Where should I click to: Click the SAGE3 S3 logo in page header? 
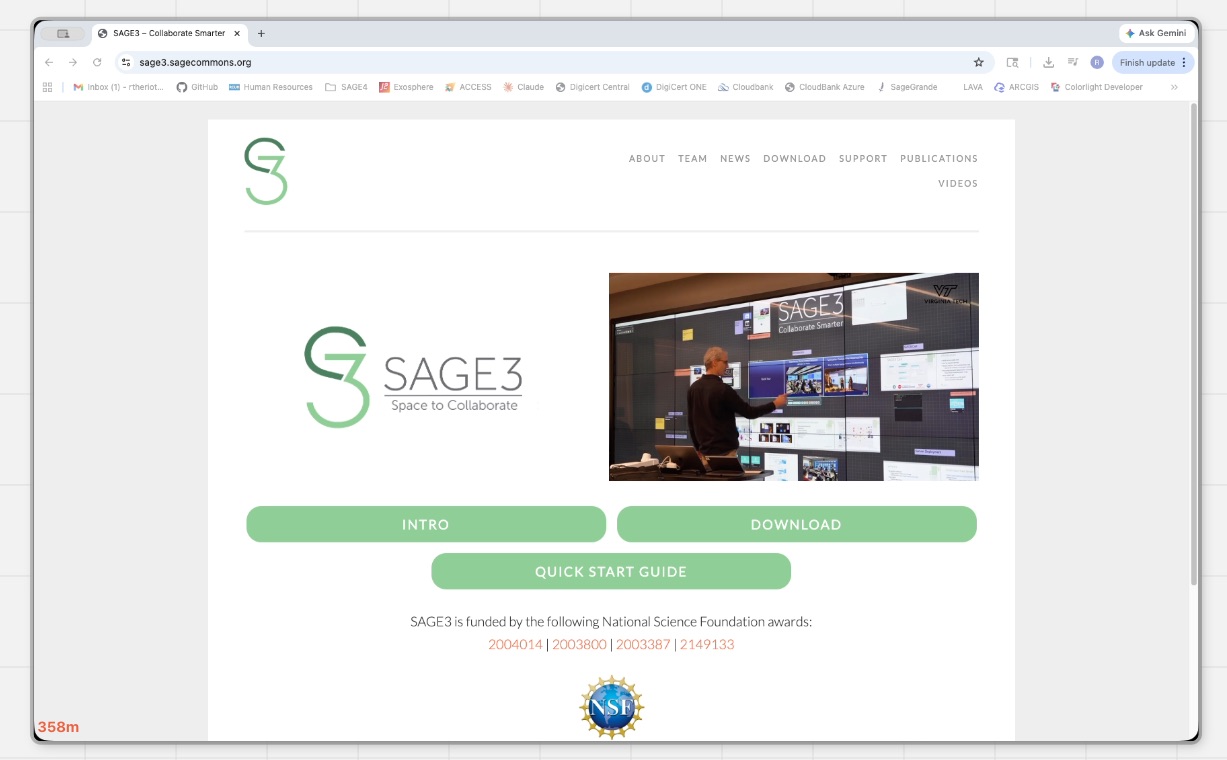(x=266, y=171)
